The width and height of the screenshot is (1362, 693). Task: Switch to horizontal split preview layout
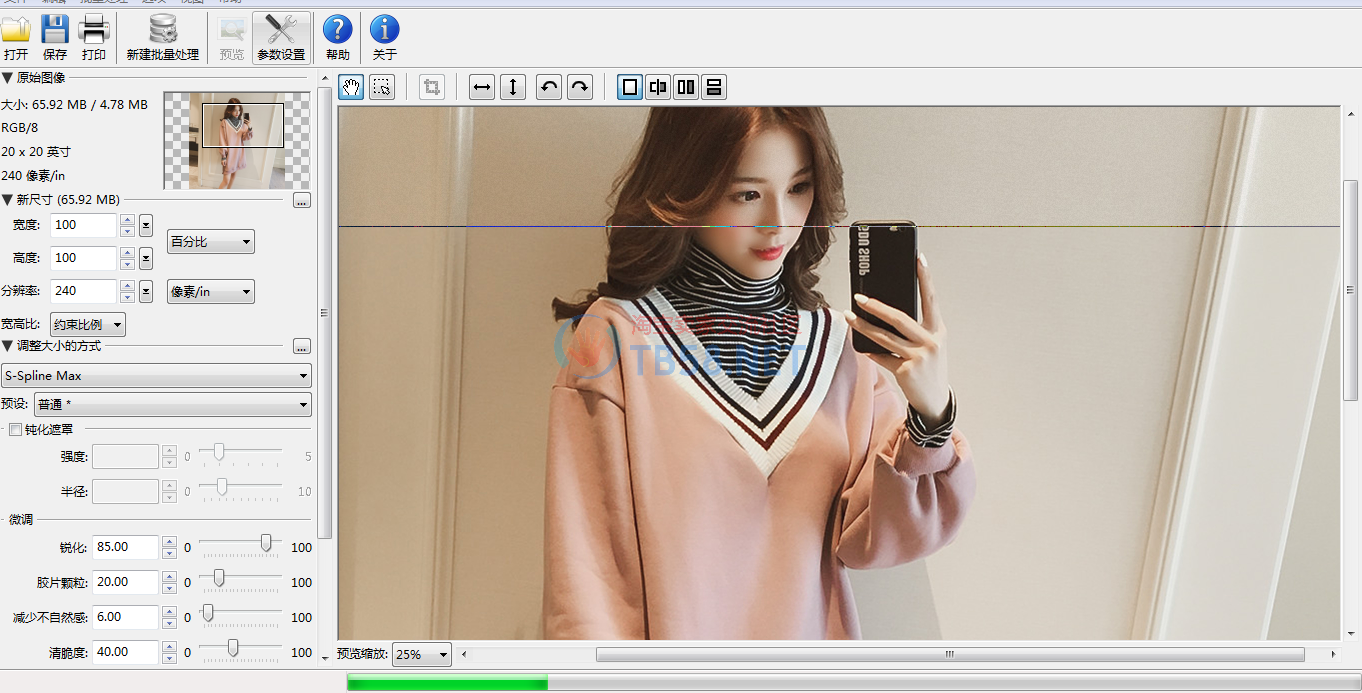point(714,87)
